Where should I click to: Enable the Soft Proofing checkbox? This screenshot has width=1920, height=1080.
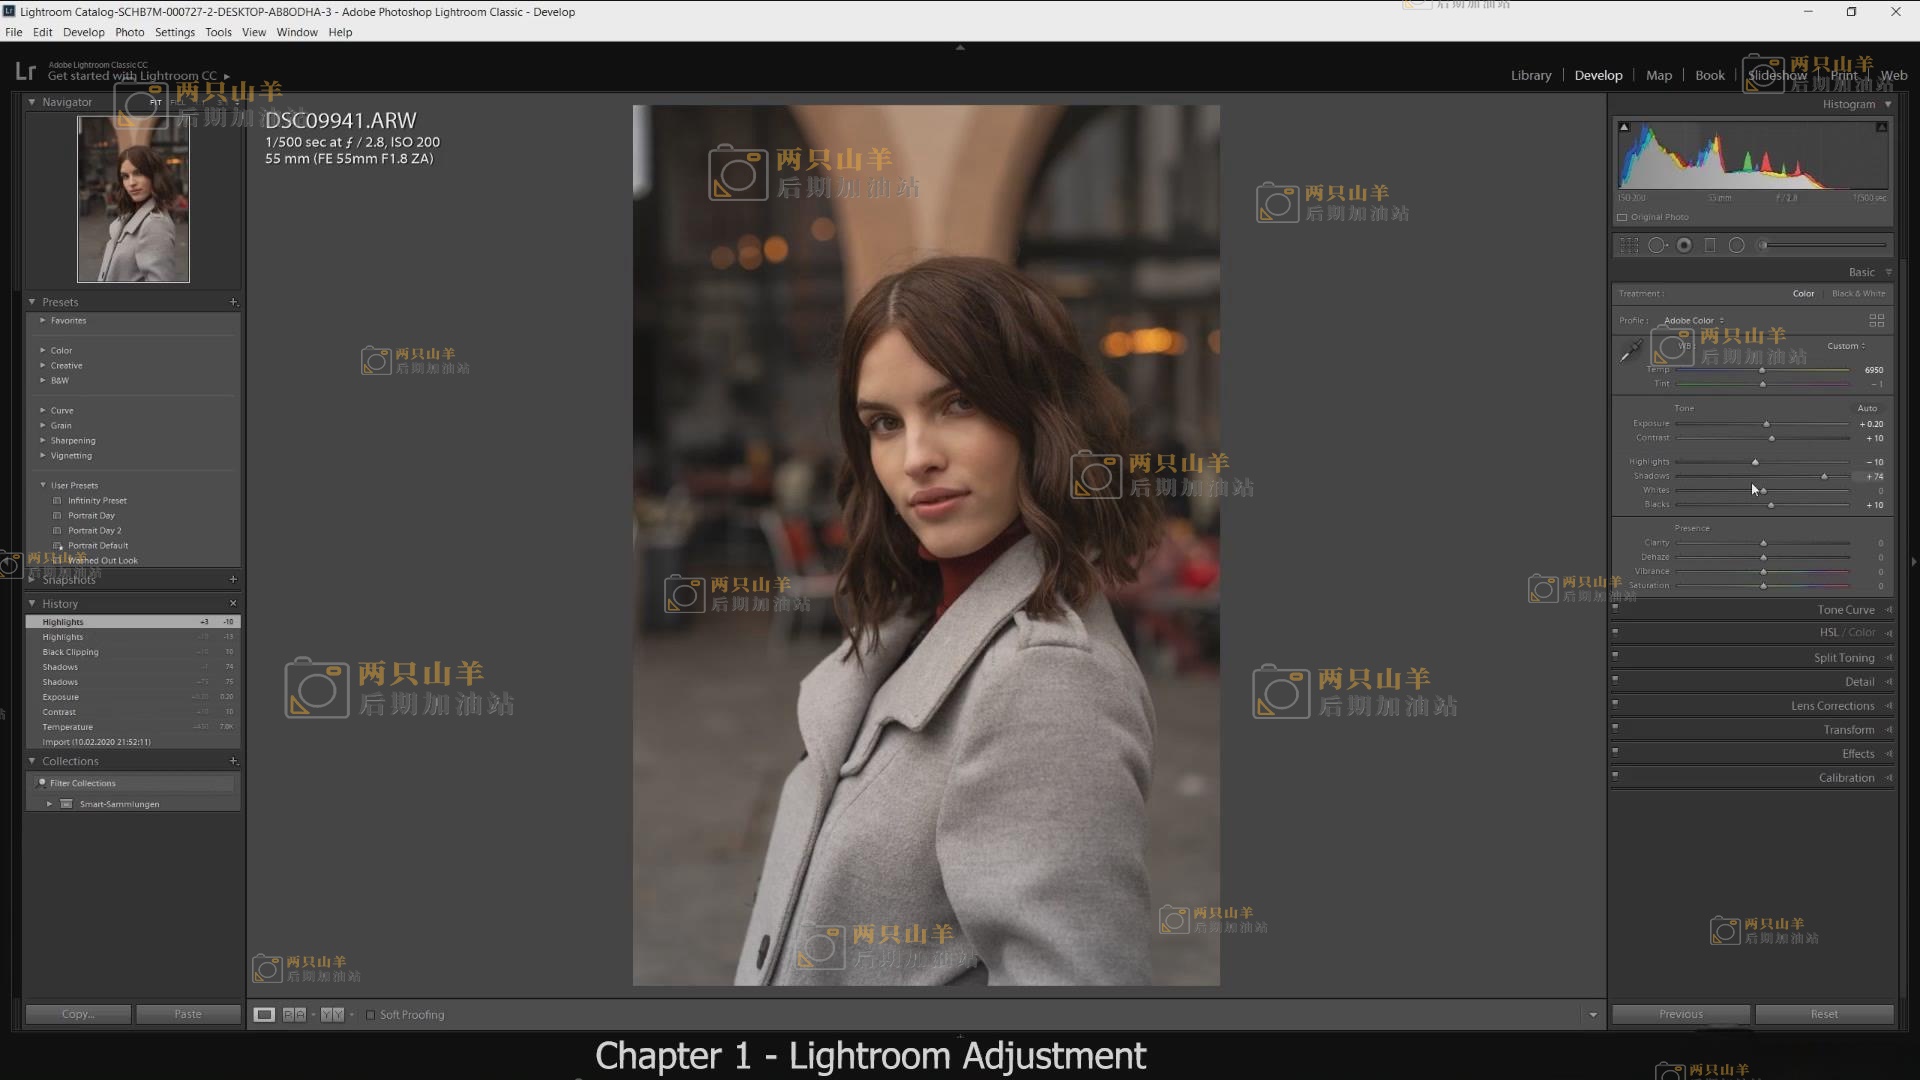[x=371, y=1014]
